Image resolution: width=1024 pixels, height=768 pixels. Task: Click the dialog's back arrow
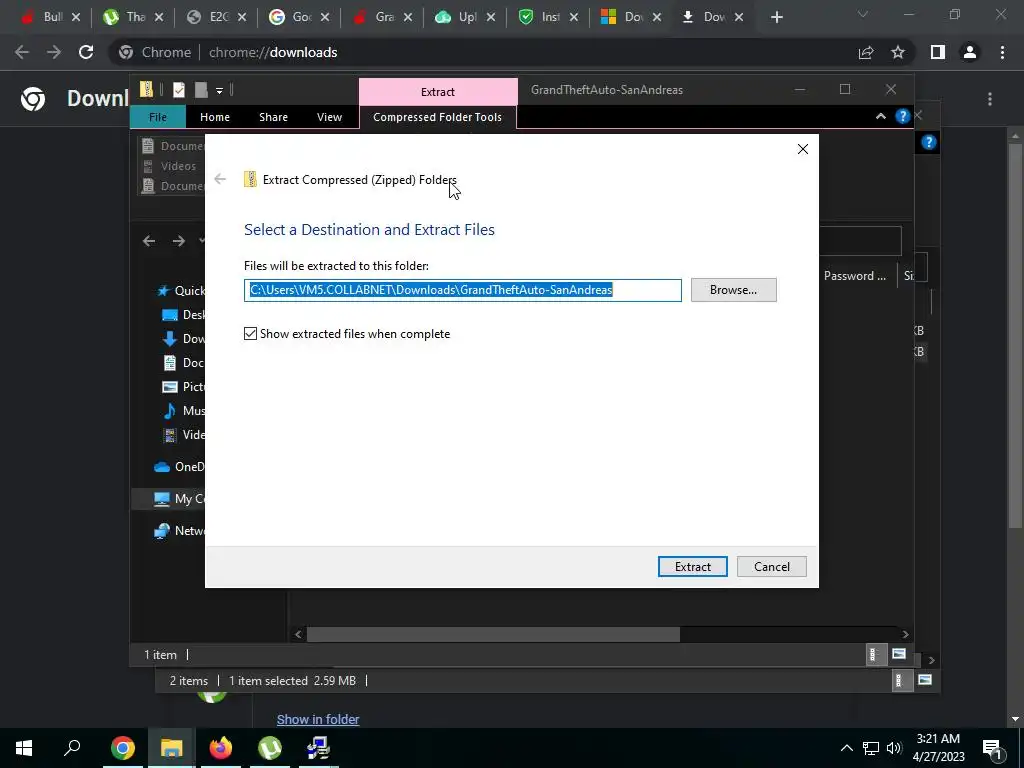point(220,179)
